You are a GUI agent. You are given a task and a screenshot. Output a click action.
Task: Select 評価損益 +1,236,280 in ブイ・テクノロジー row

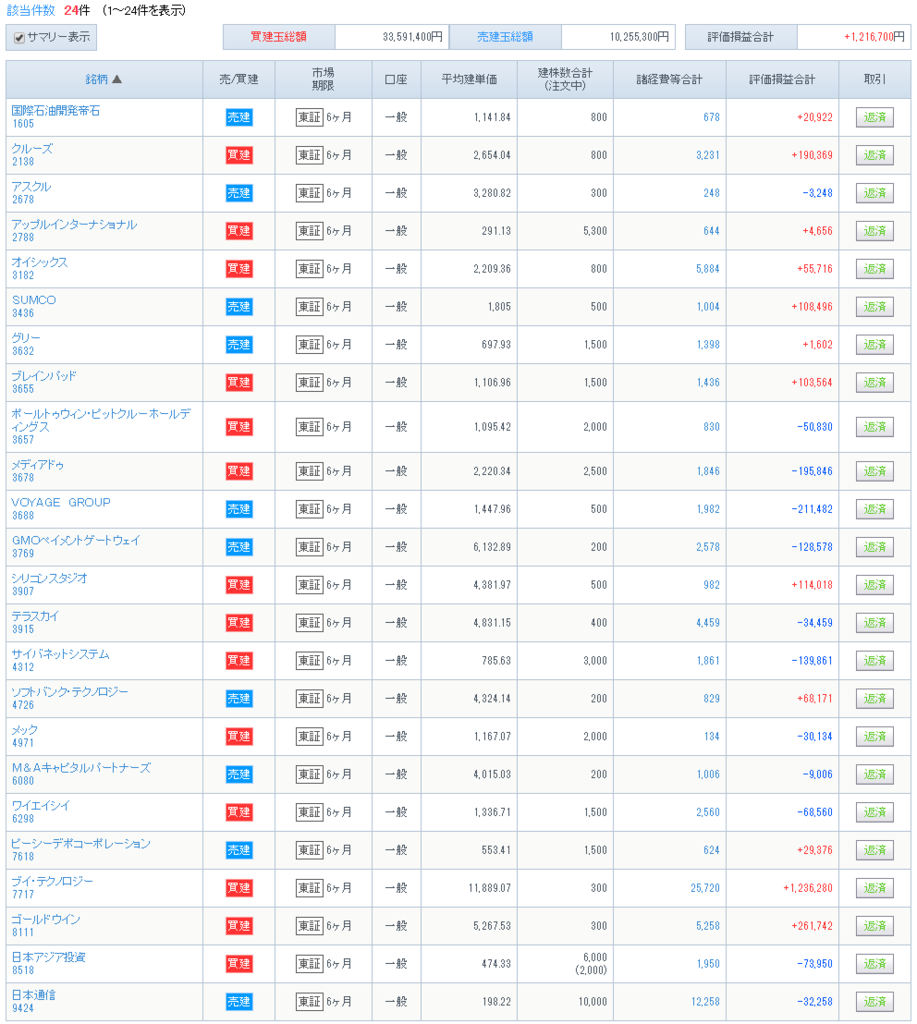pyautogui.click(x=808, y=888)
